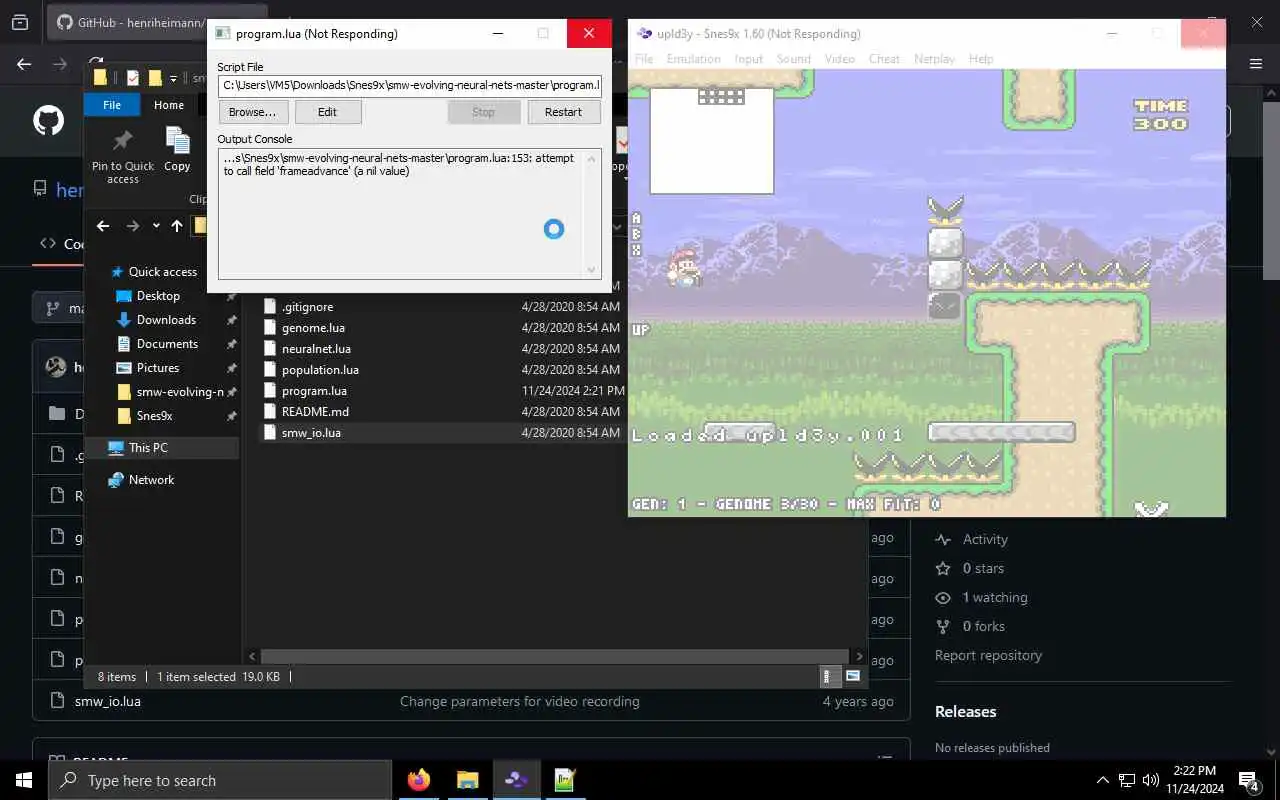This screenshot has width=1280, height=800.
Task: Select This PC in navigation pane
Action: click(x=148, y=448)
